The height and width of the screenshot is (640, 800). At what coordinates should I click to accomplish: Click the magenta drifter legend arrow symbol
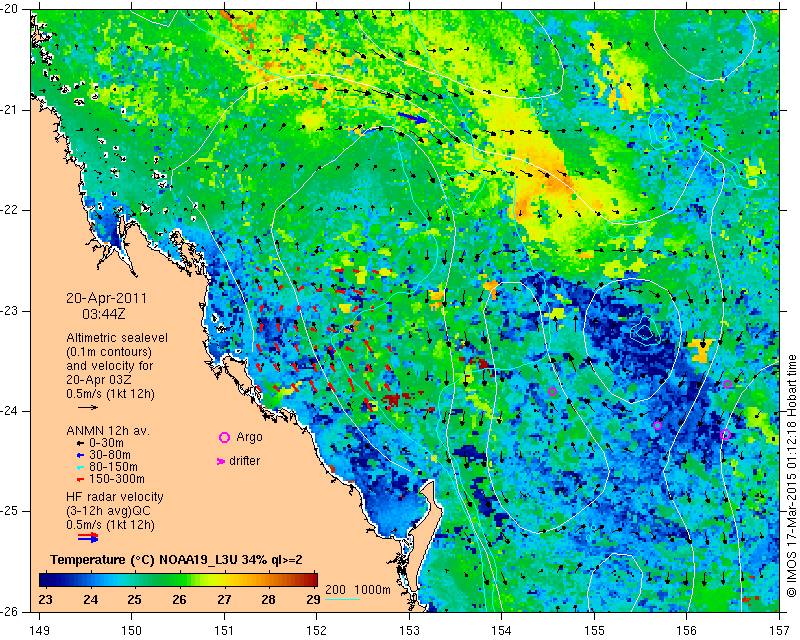click(x=221, y=461)
